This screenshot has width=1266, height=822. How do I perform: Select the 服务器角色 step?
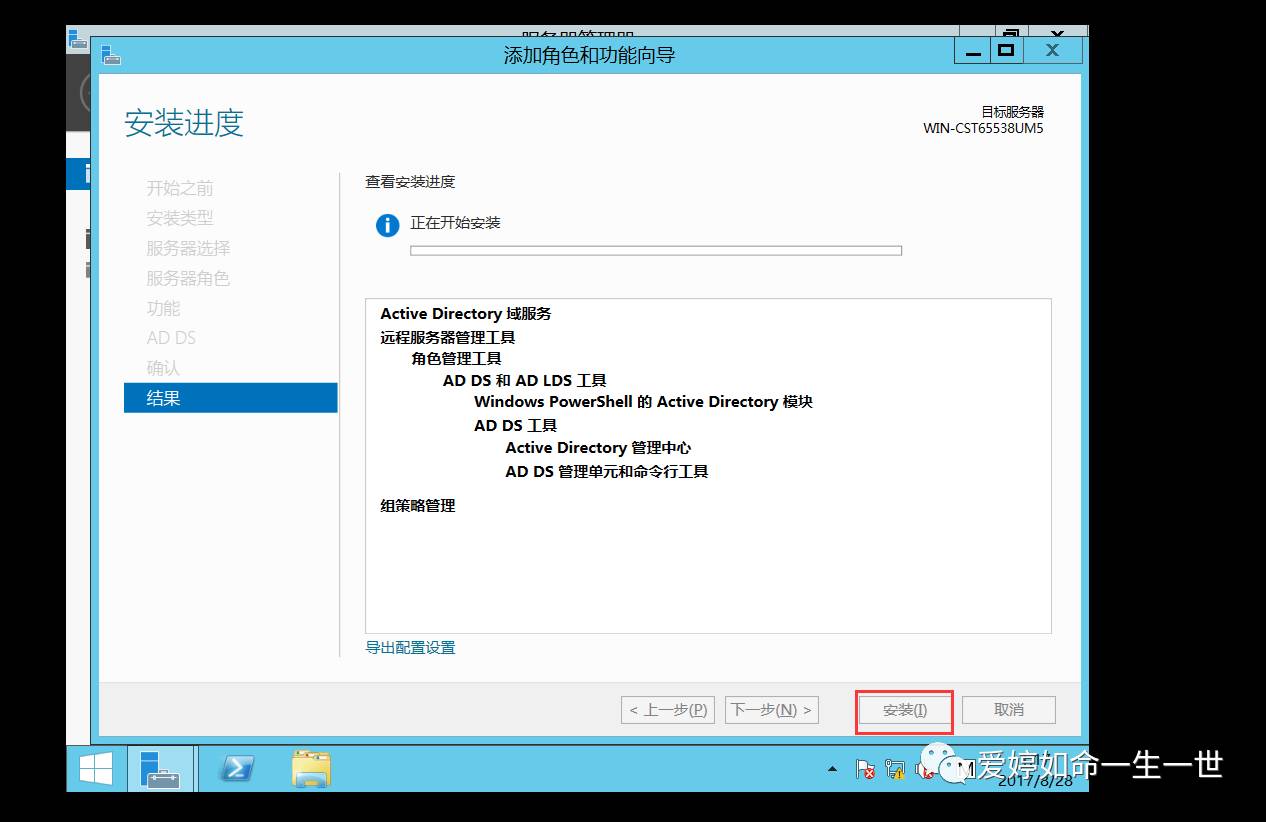[188, 278]
